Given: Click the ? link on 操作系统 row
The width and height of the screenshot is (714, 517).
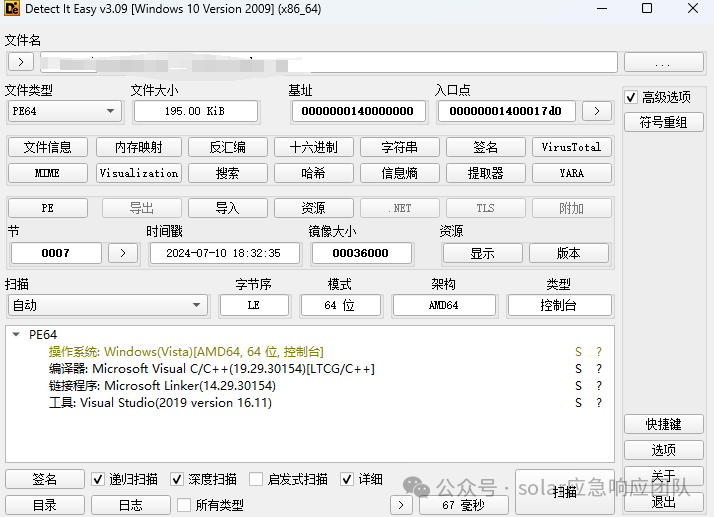Looking at the screenshot, I should point(599,352).
